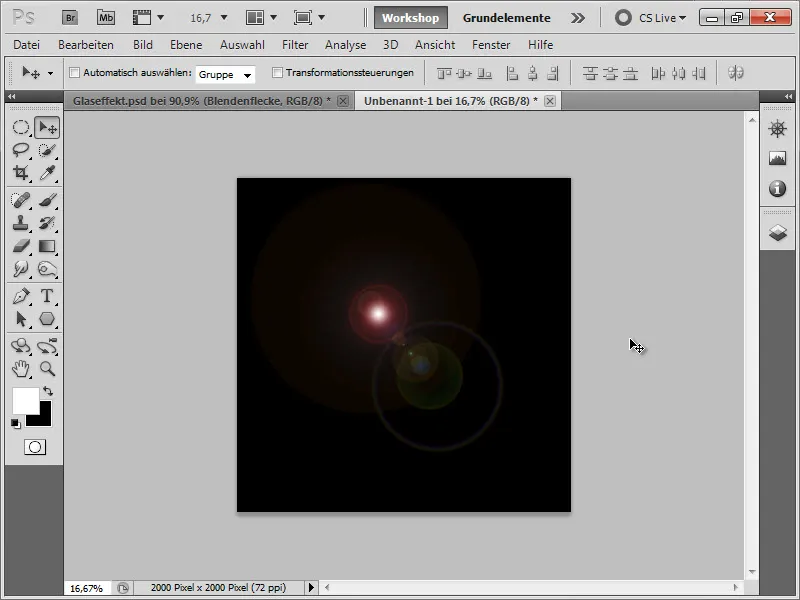The height and width of the screenshot is (600, 800).
Task: Click the foreground color swatch
Action: coord(28,400)
